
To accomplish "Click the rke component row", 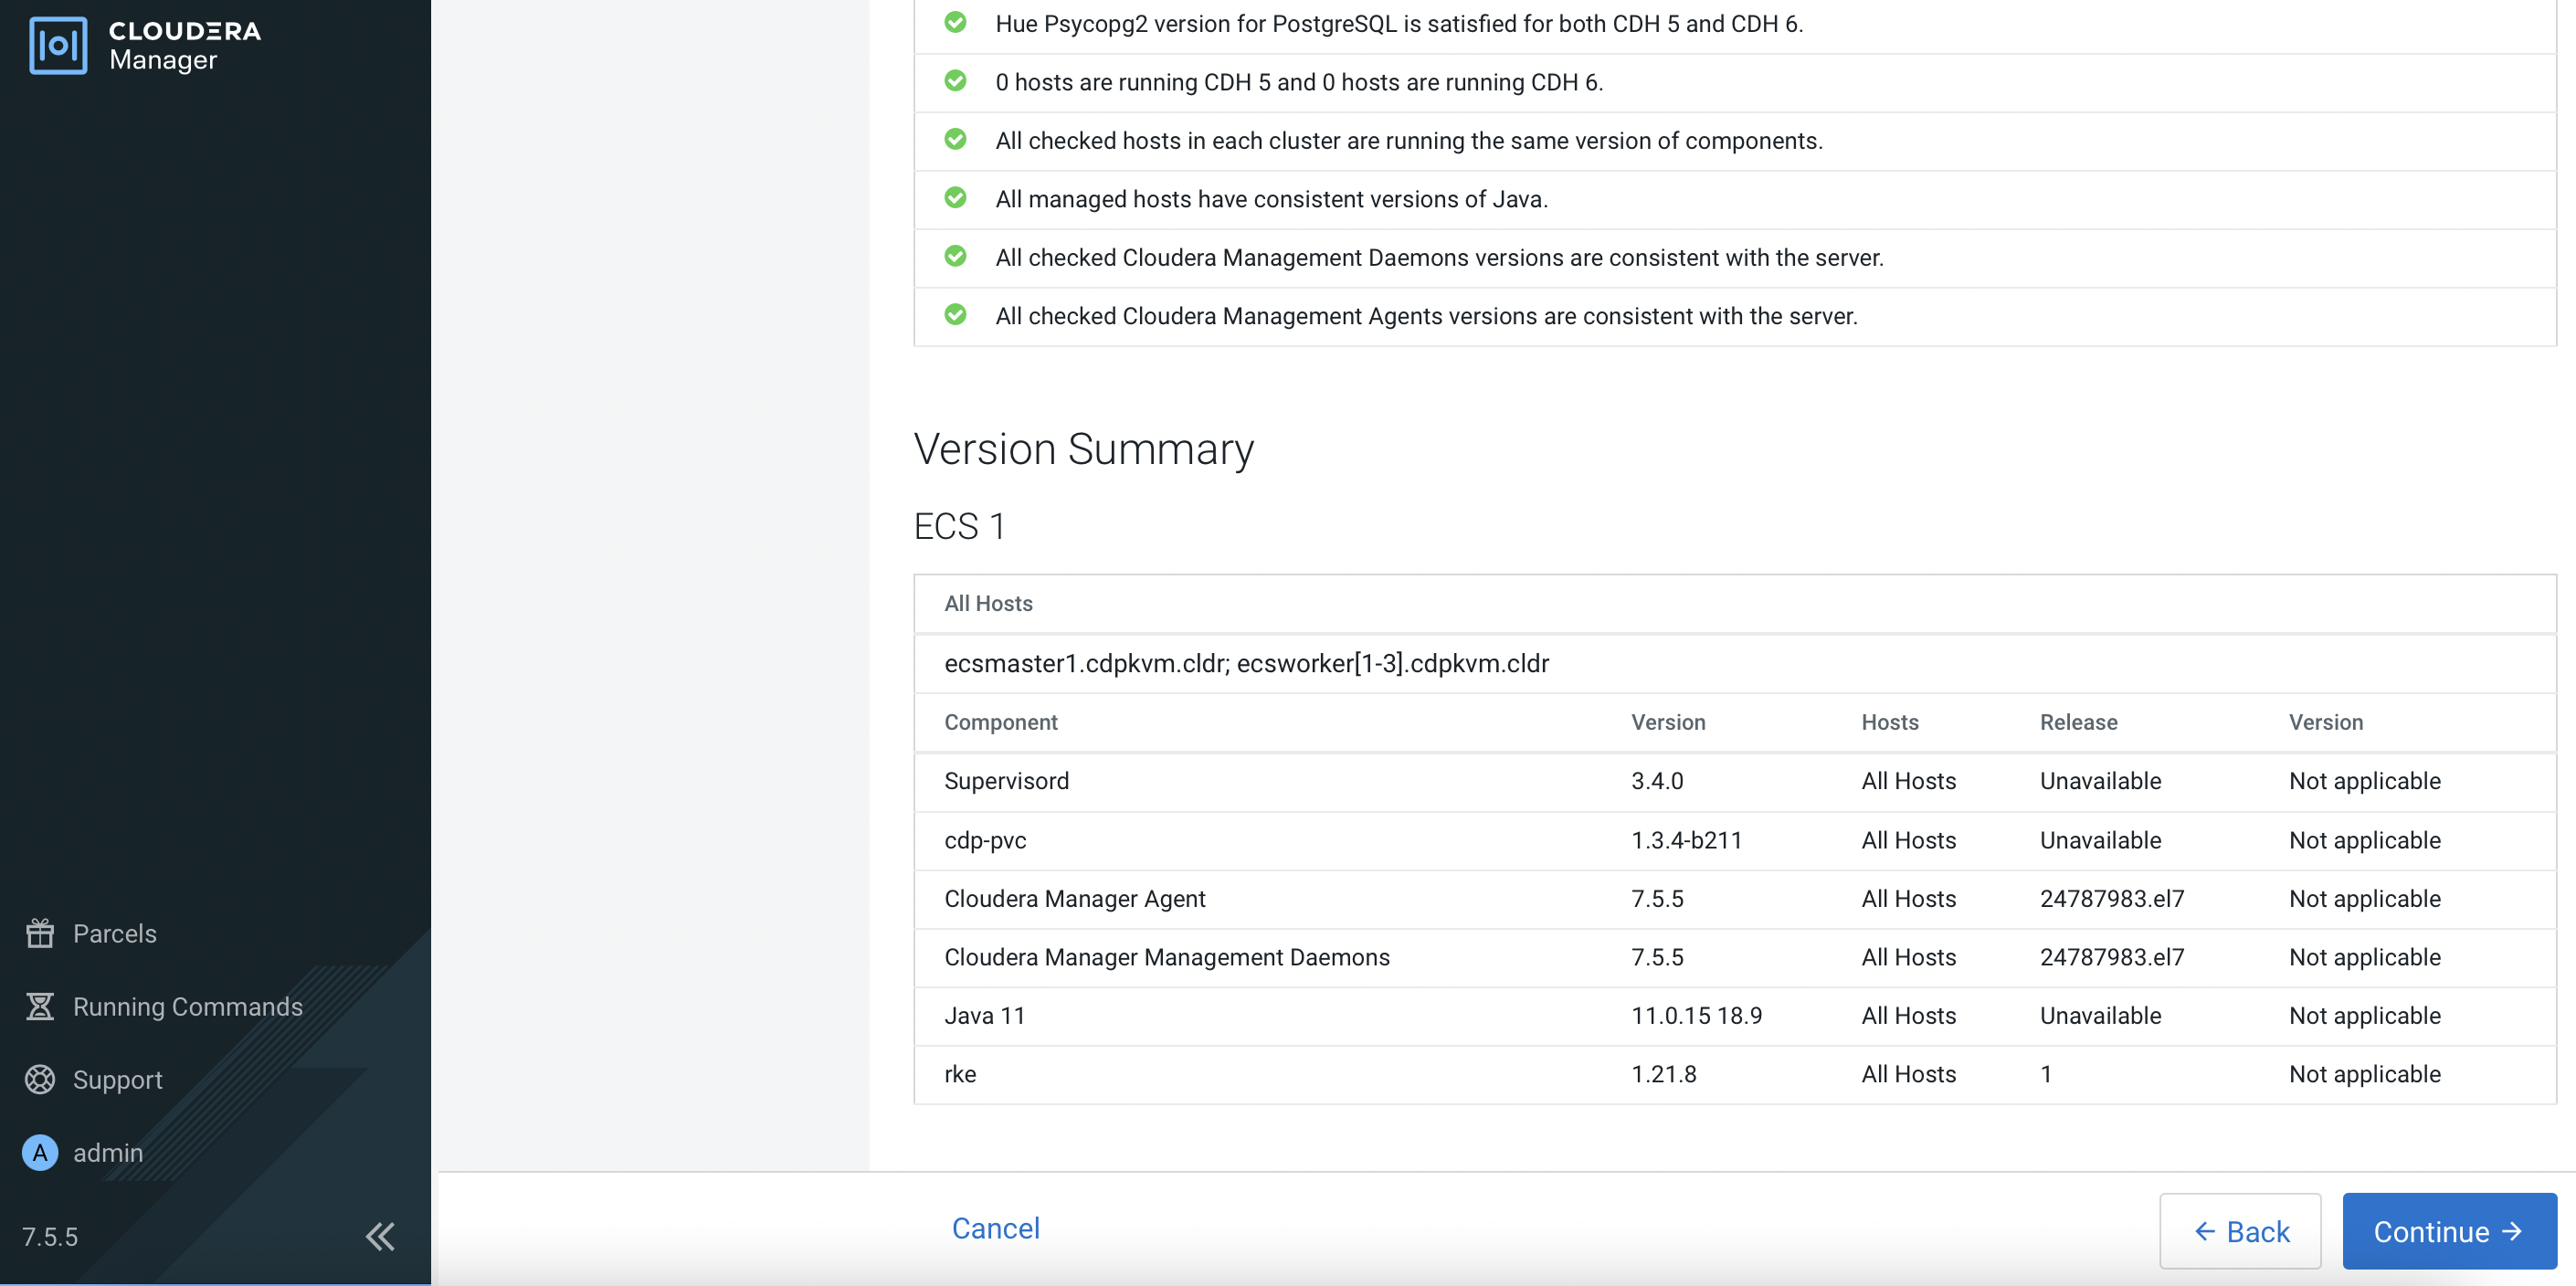I will click(960, 1074).
